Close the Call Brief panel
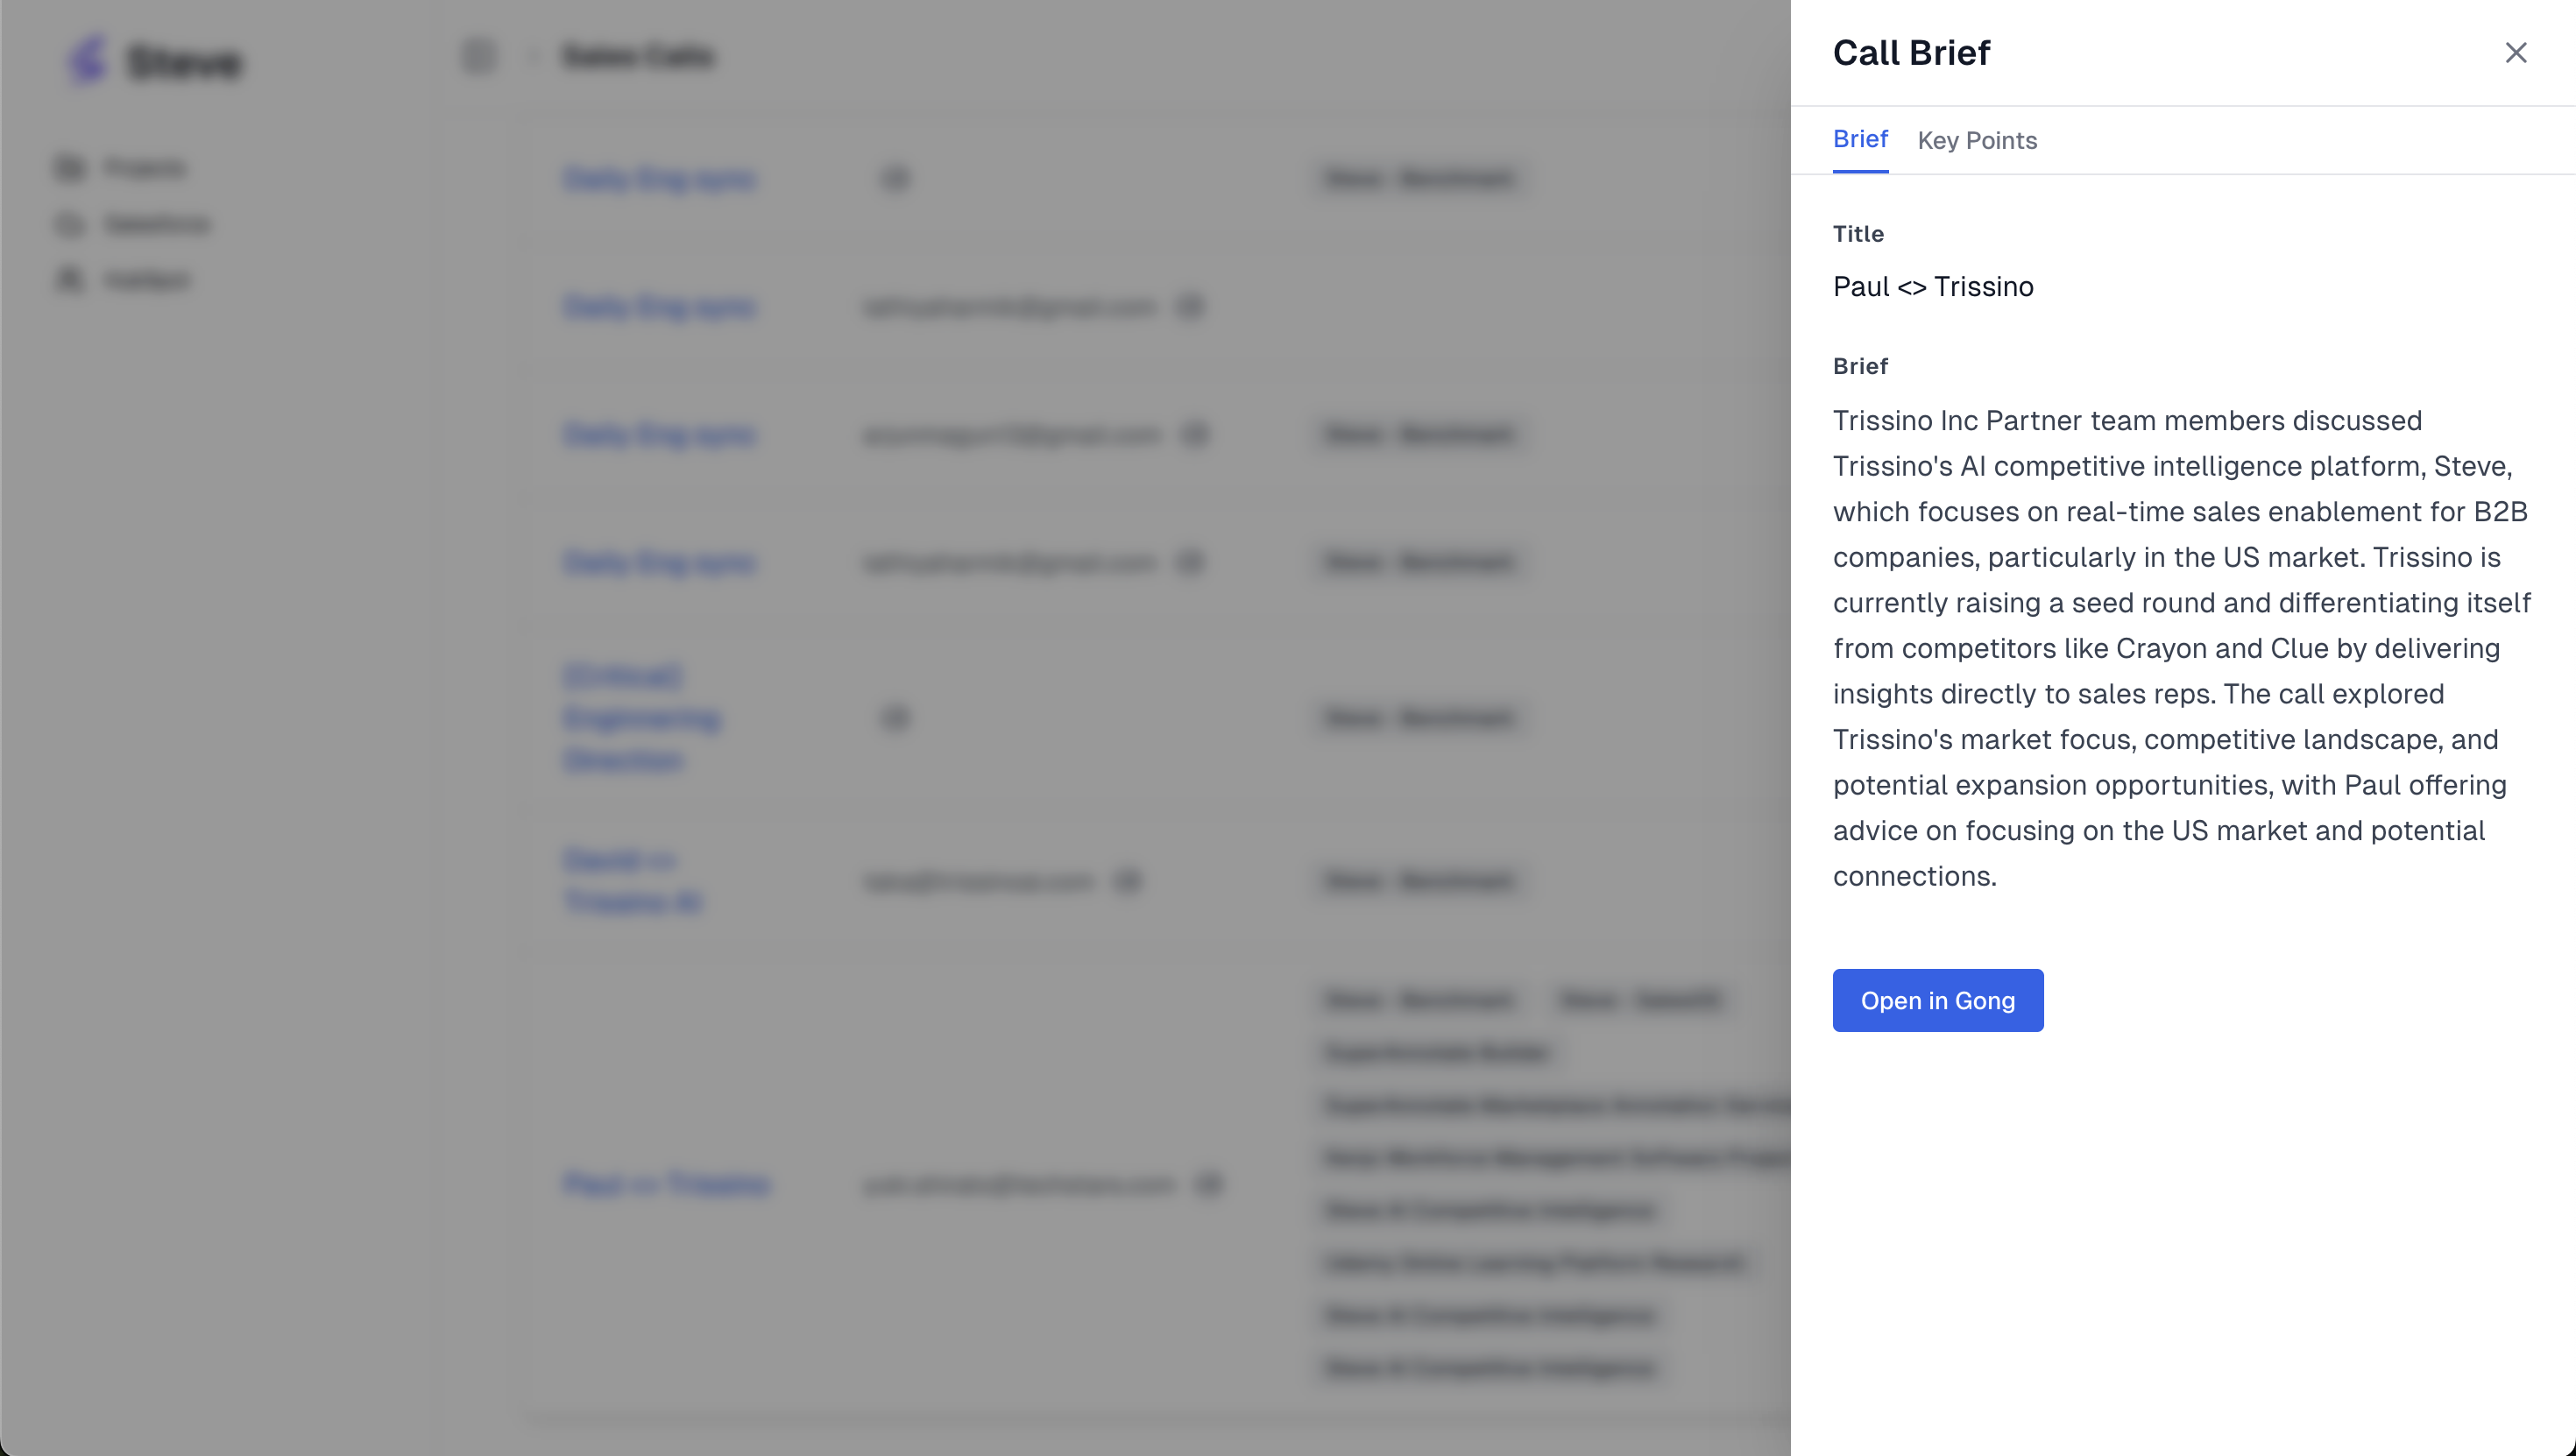Viewport: 2576px width, 1456px height. tap(2515, 53)
